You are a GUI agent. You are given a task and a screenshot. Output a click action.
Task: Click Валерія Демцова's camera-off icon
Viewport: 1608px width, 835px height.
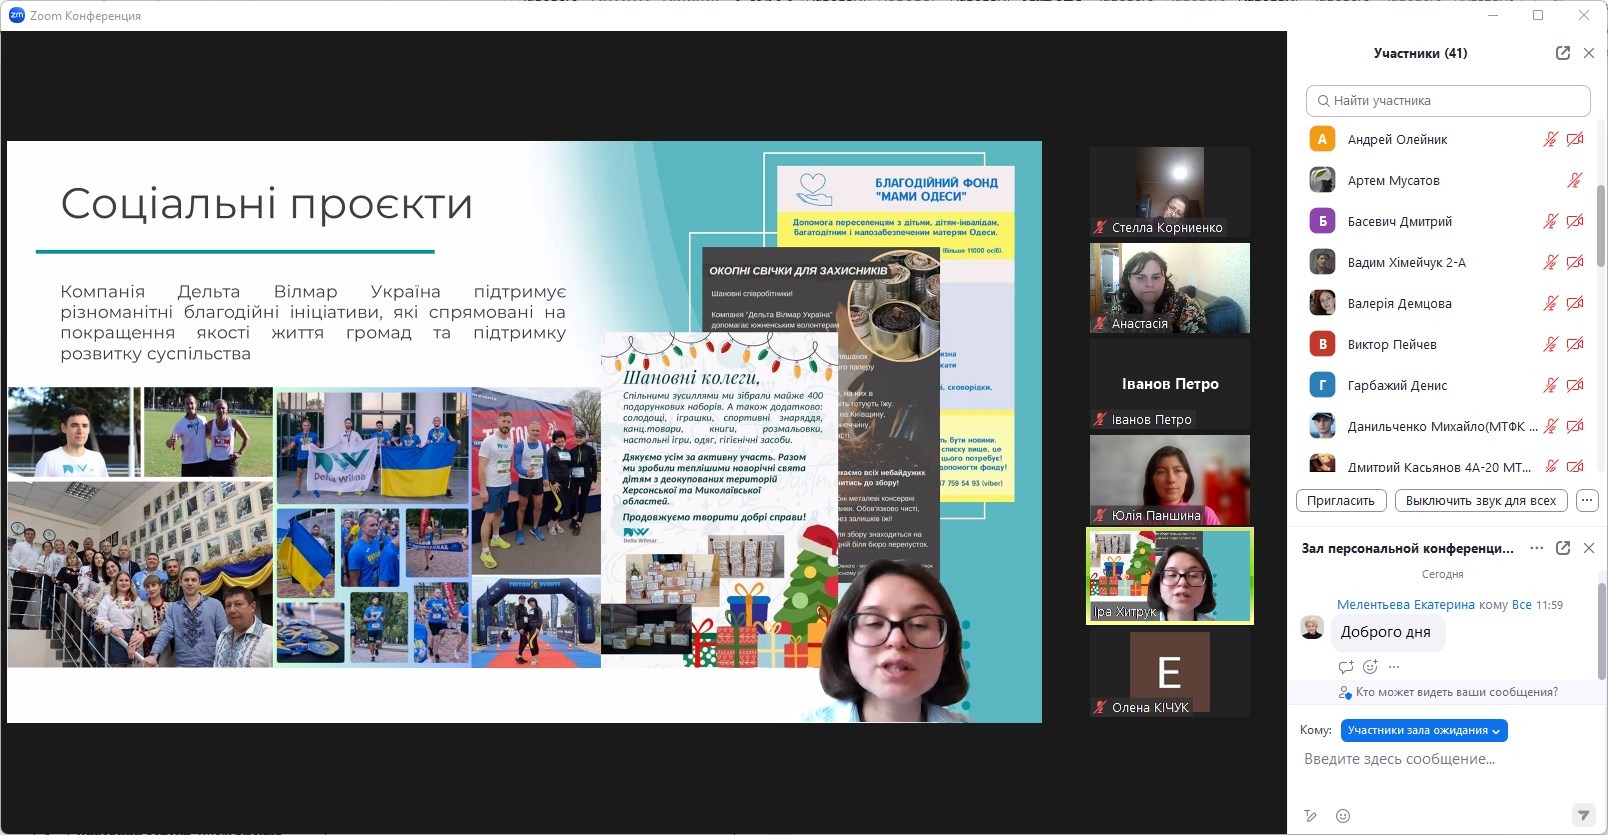tap(1575, 303)
